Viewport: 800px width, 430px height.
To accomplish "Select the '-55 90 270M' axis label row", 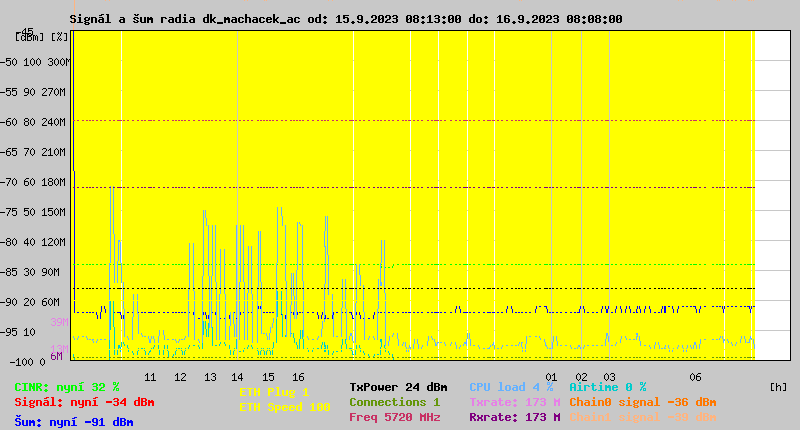I will [x=35, y=92].
